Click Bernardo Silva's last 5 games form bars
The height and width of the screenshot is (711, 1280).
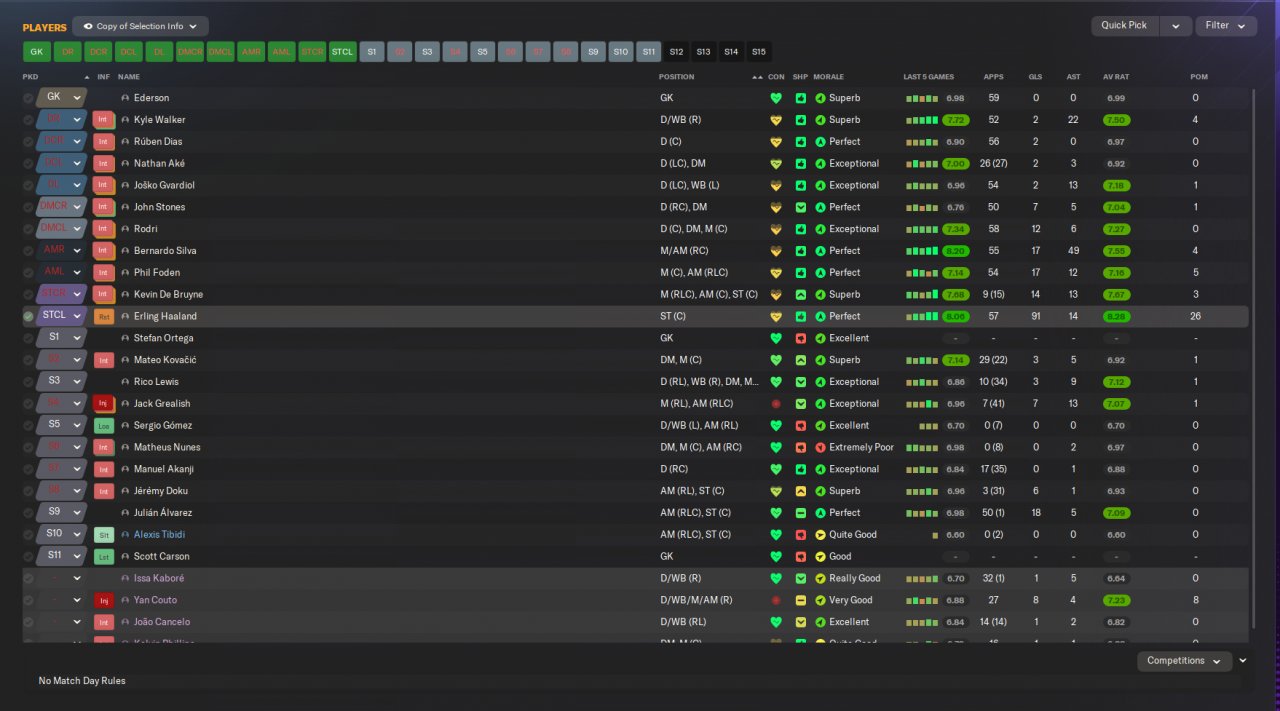click(922, 251)
